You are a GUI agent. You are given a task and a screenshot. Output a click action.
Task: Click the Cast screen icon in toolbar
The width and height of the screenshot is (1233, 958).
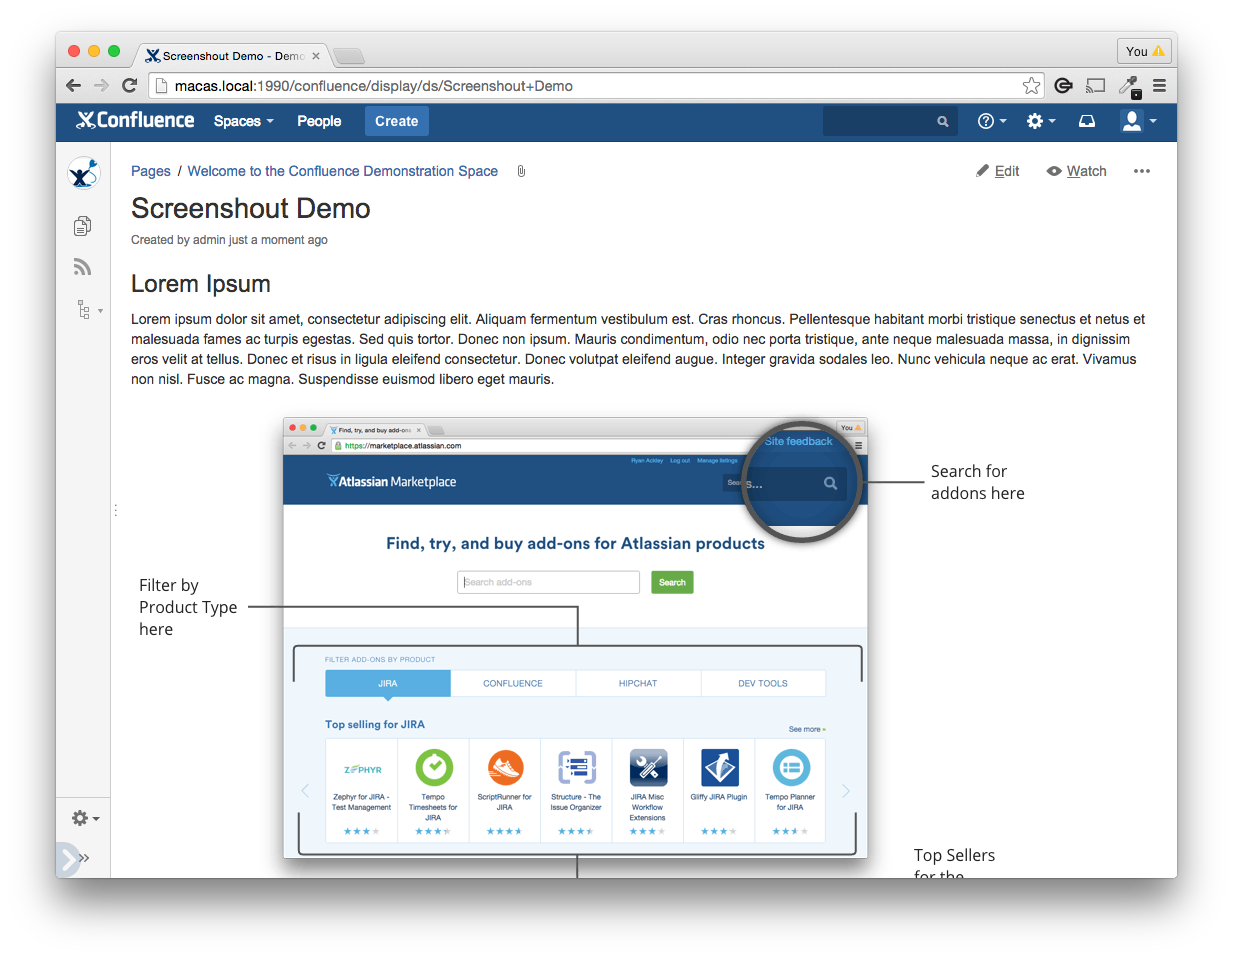[x=1096, y=86]
